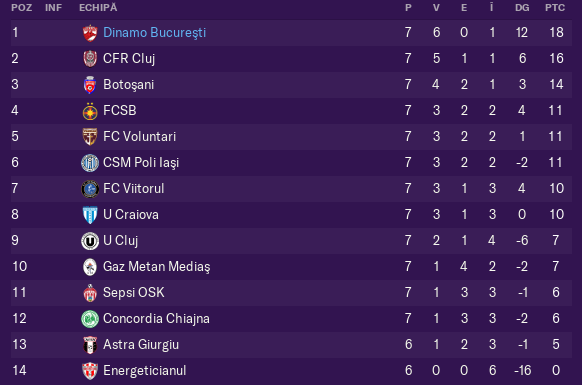Click the FCSB star crest icon
The width and height of the screenshot is (582, 385).
pos(90,111)
